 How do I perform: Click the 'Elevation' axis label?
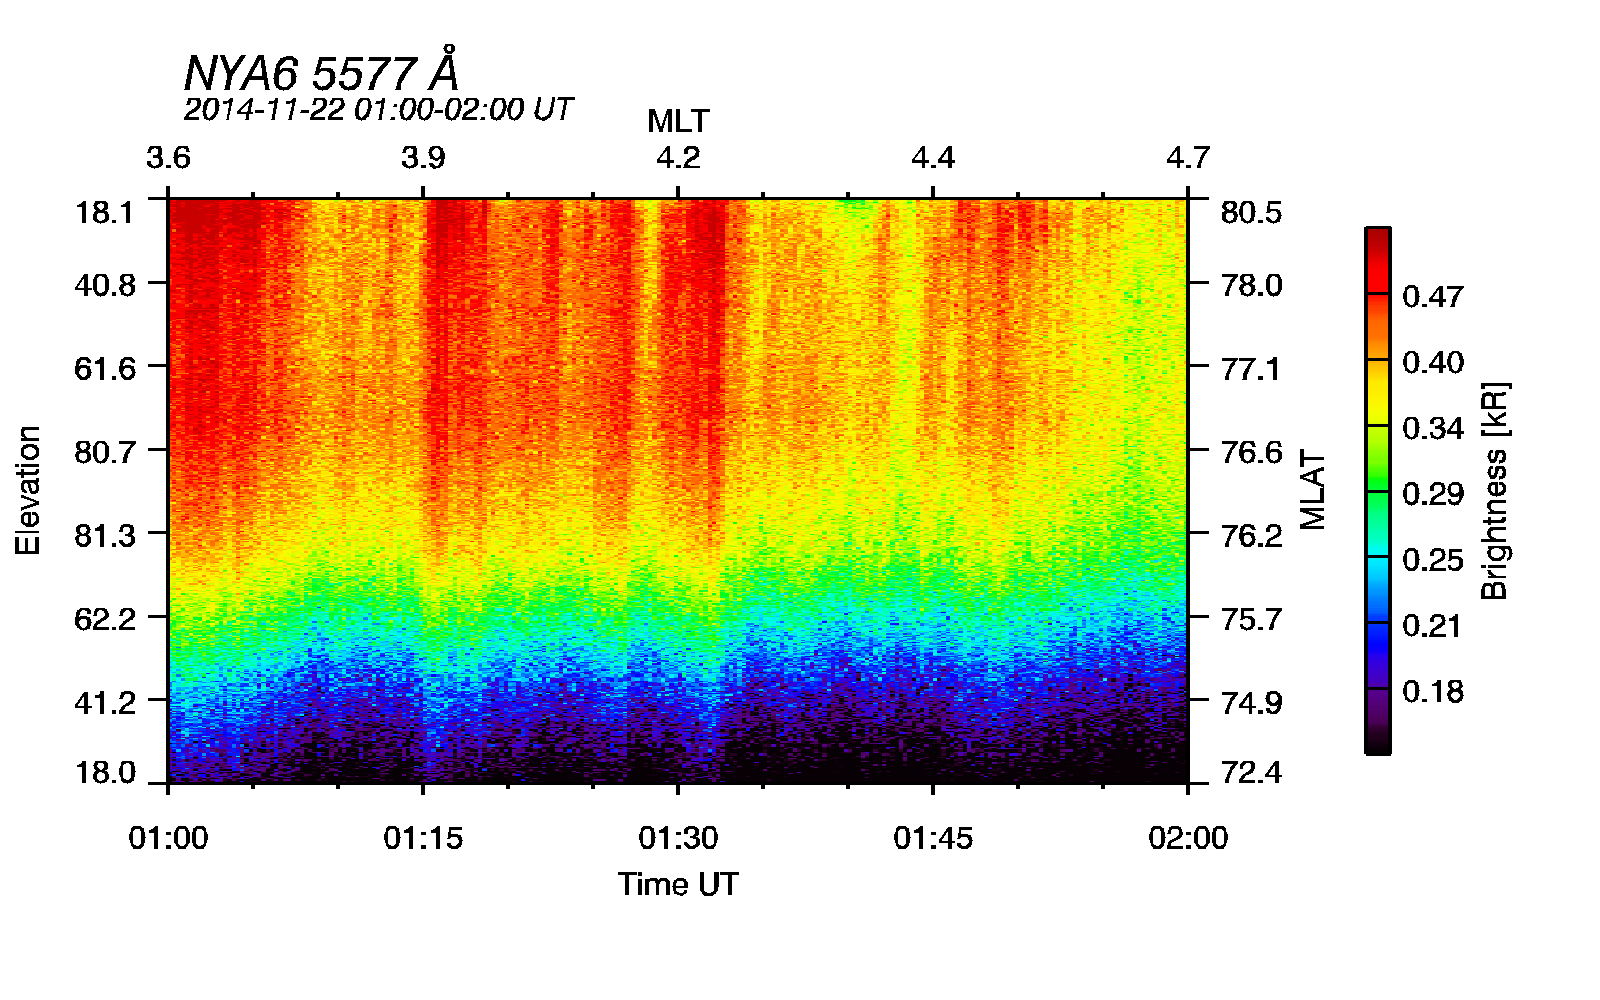[x=28, y=490]
